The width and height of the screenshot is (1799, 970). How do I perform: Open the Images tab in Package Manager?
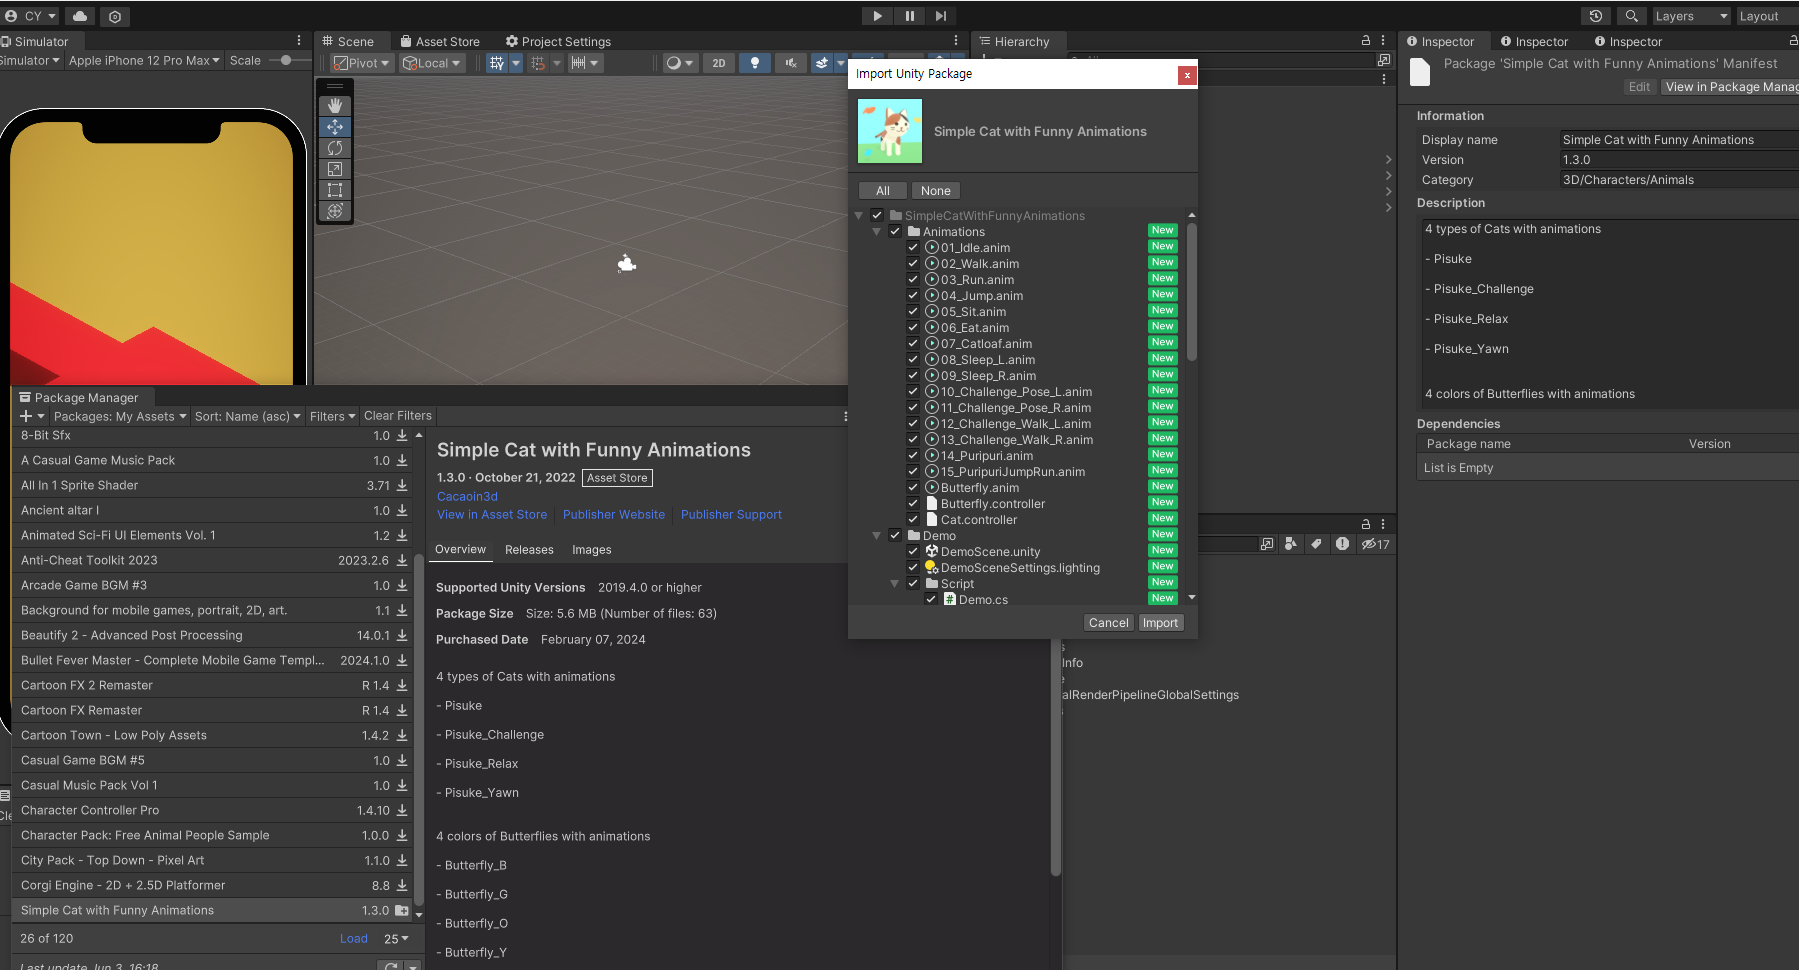pos(592,550)
